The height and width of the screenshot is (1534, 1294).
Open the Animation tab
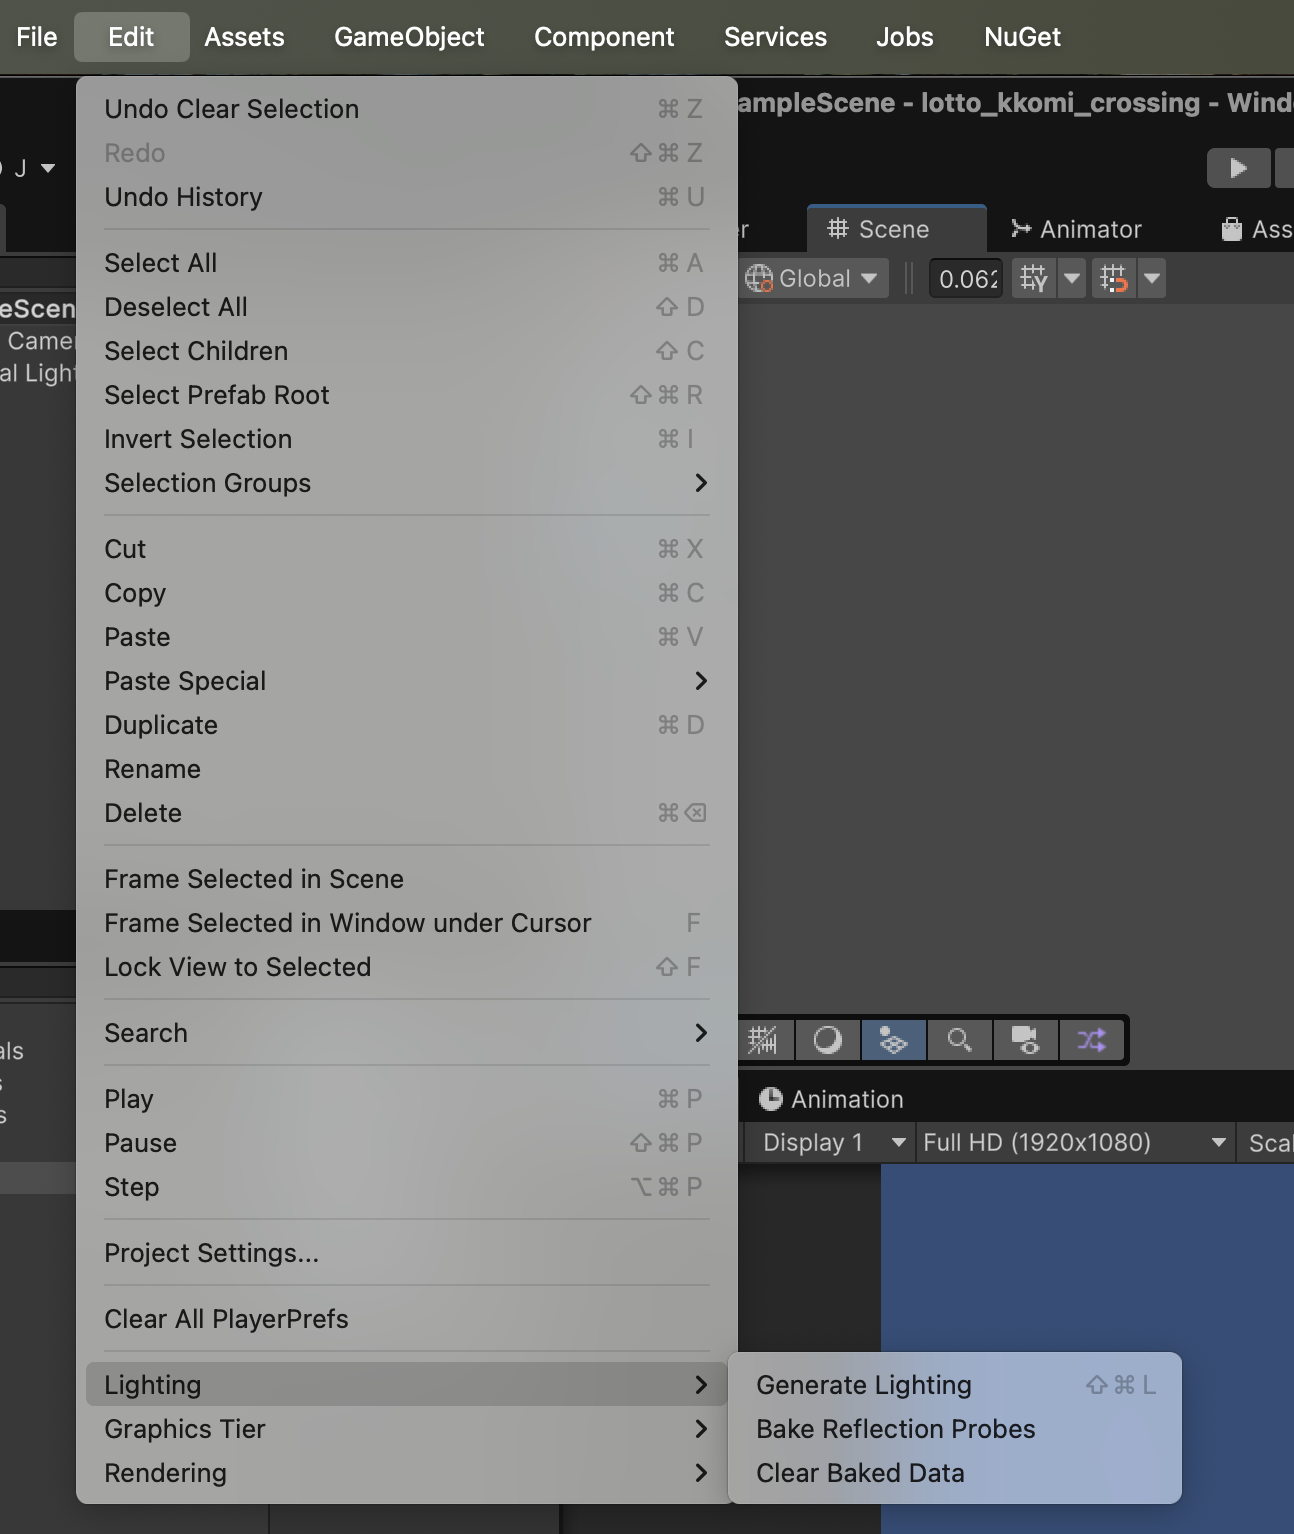[832, 1099]
